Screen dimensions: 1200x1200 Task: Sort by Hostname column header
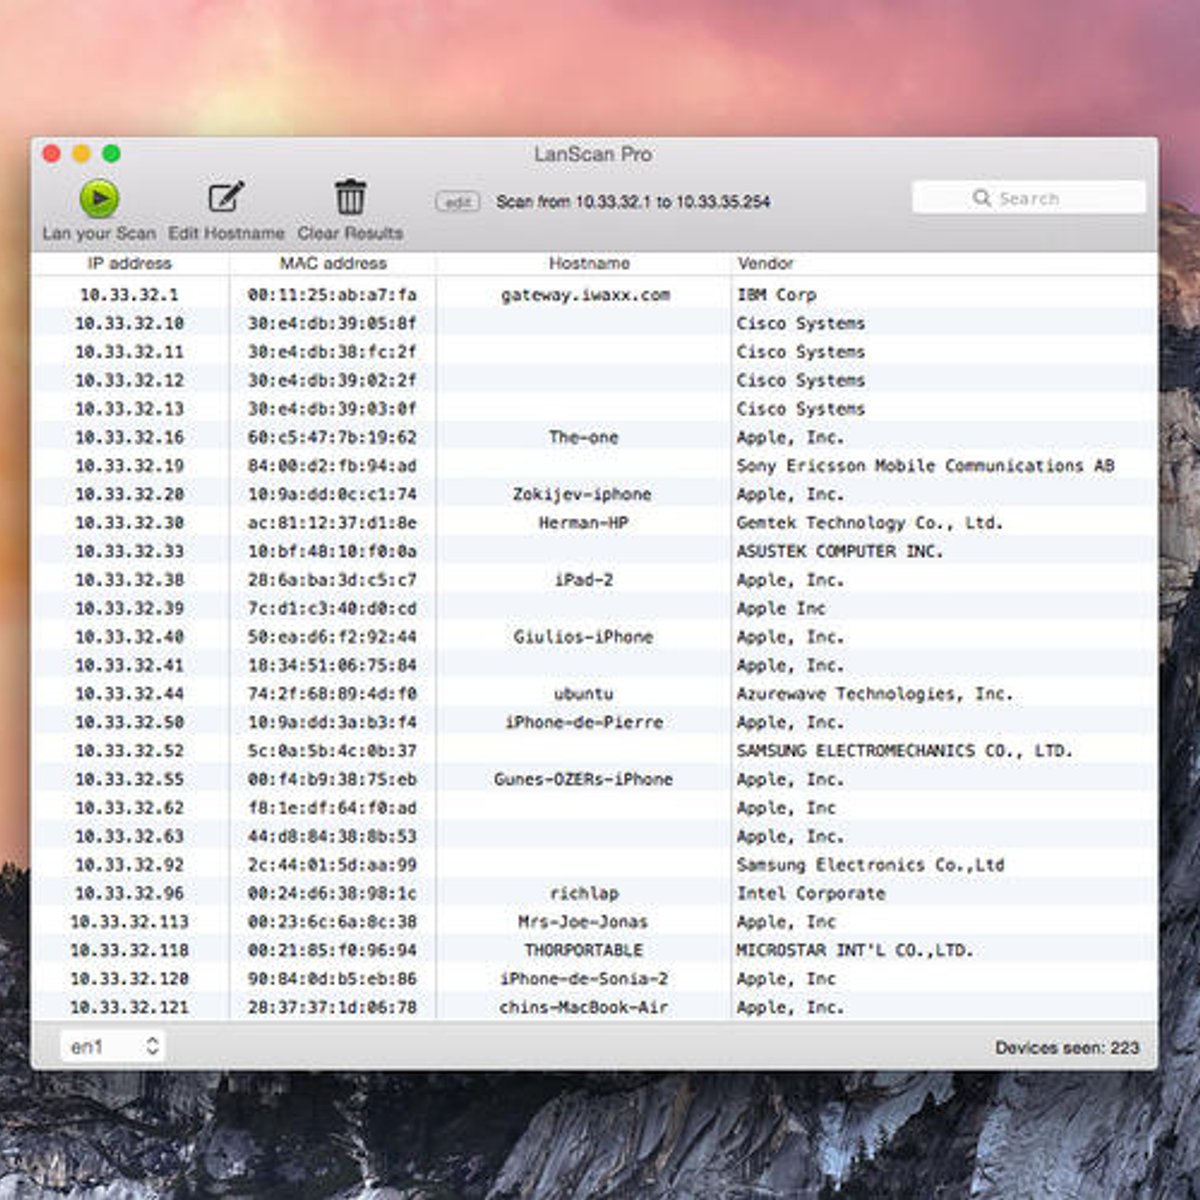click(589, 264)
